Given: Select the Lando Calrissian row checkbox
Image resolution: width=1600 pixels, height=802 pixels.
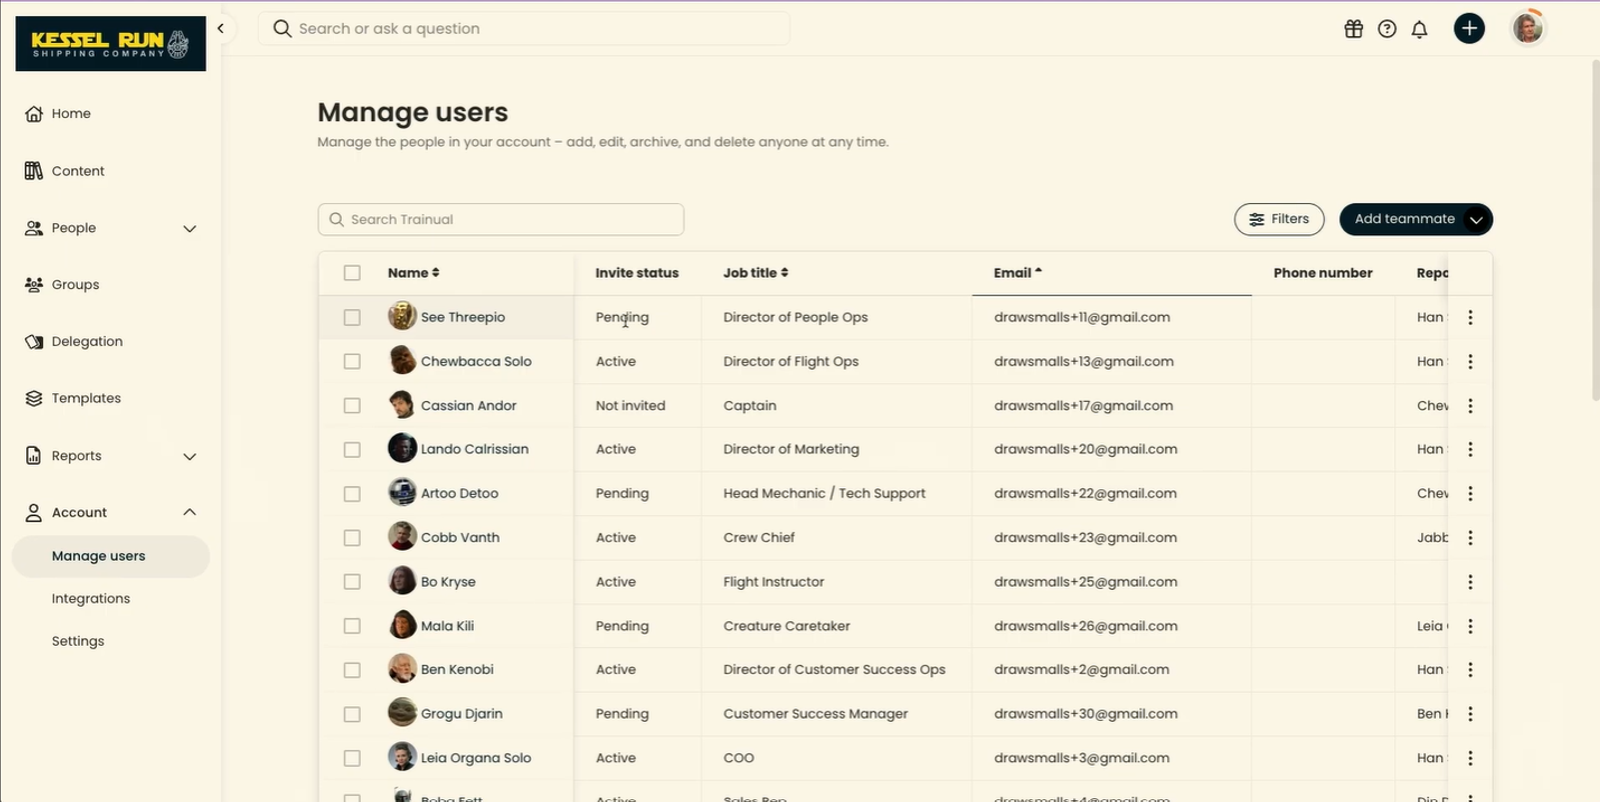Looking at the screenshot, I should pos(352,450).
